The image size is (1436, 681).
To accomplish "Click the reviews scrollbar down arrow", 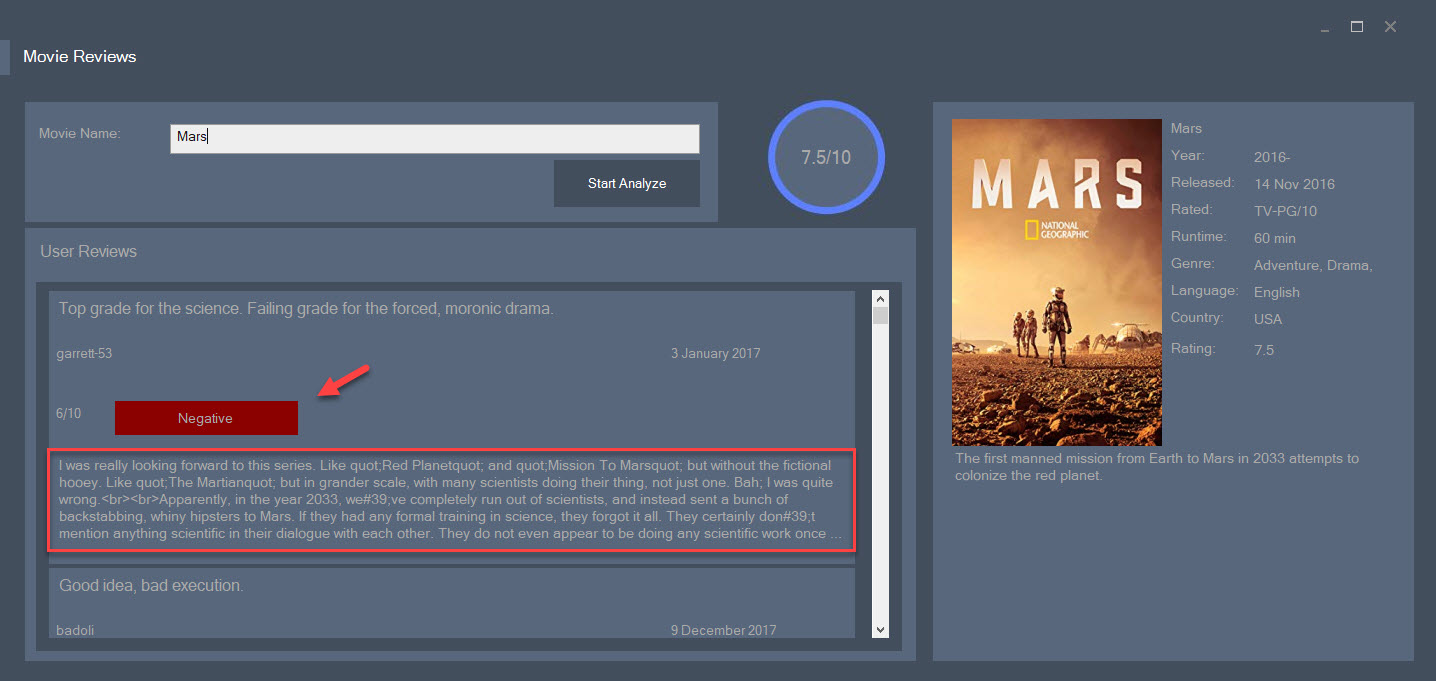I will pos(880,629).
